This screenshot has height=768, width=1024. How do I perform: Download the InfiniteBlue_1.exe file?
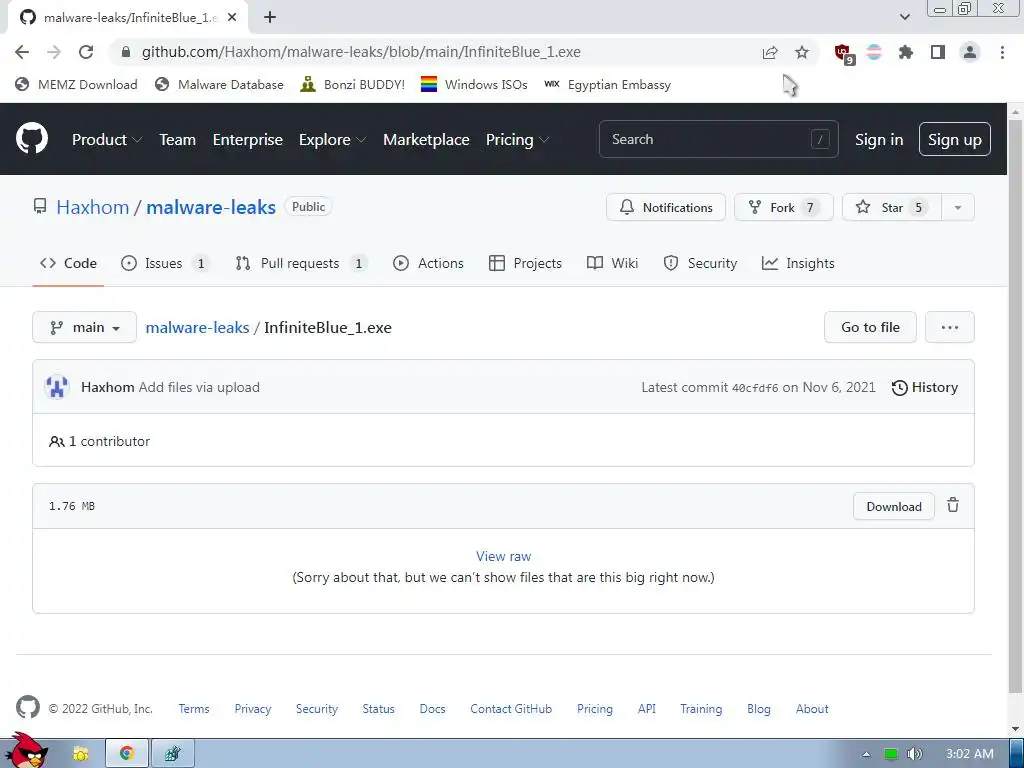point(894,506)
